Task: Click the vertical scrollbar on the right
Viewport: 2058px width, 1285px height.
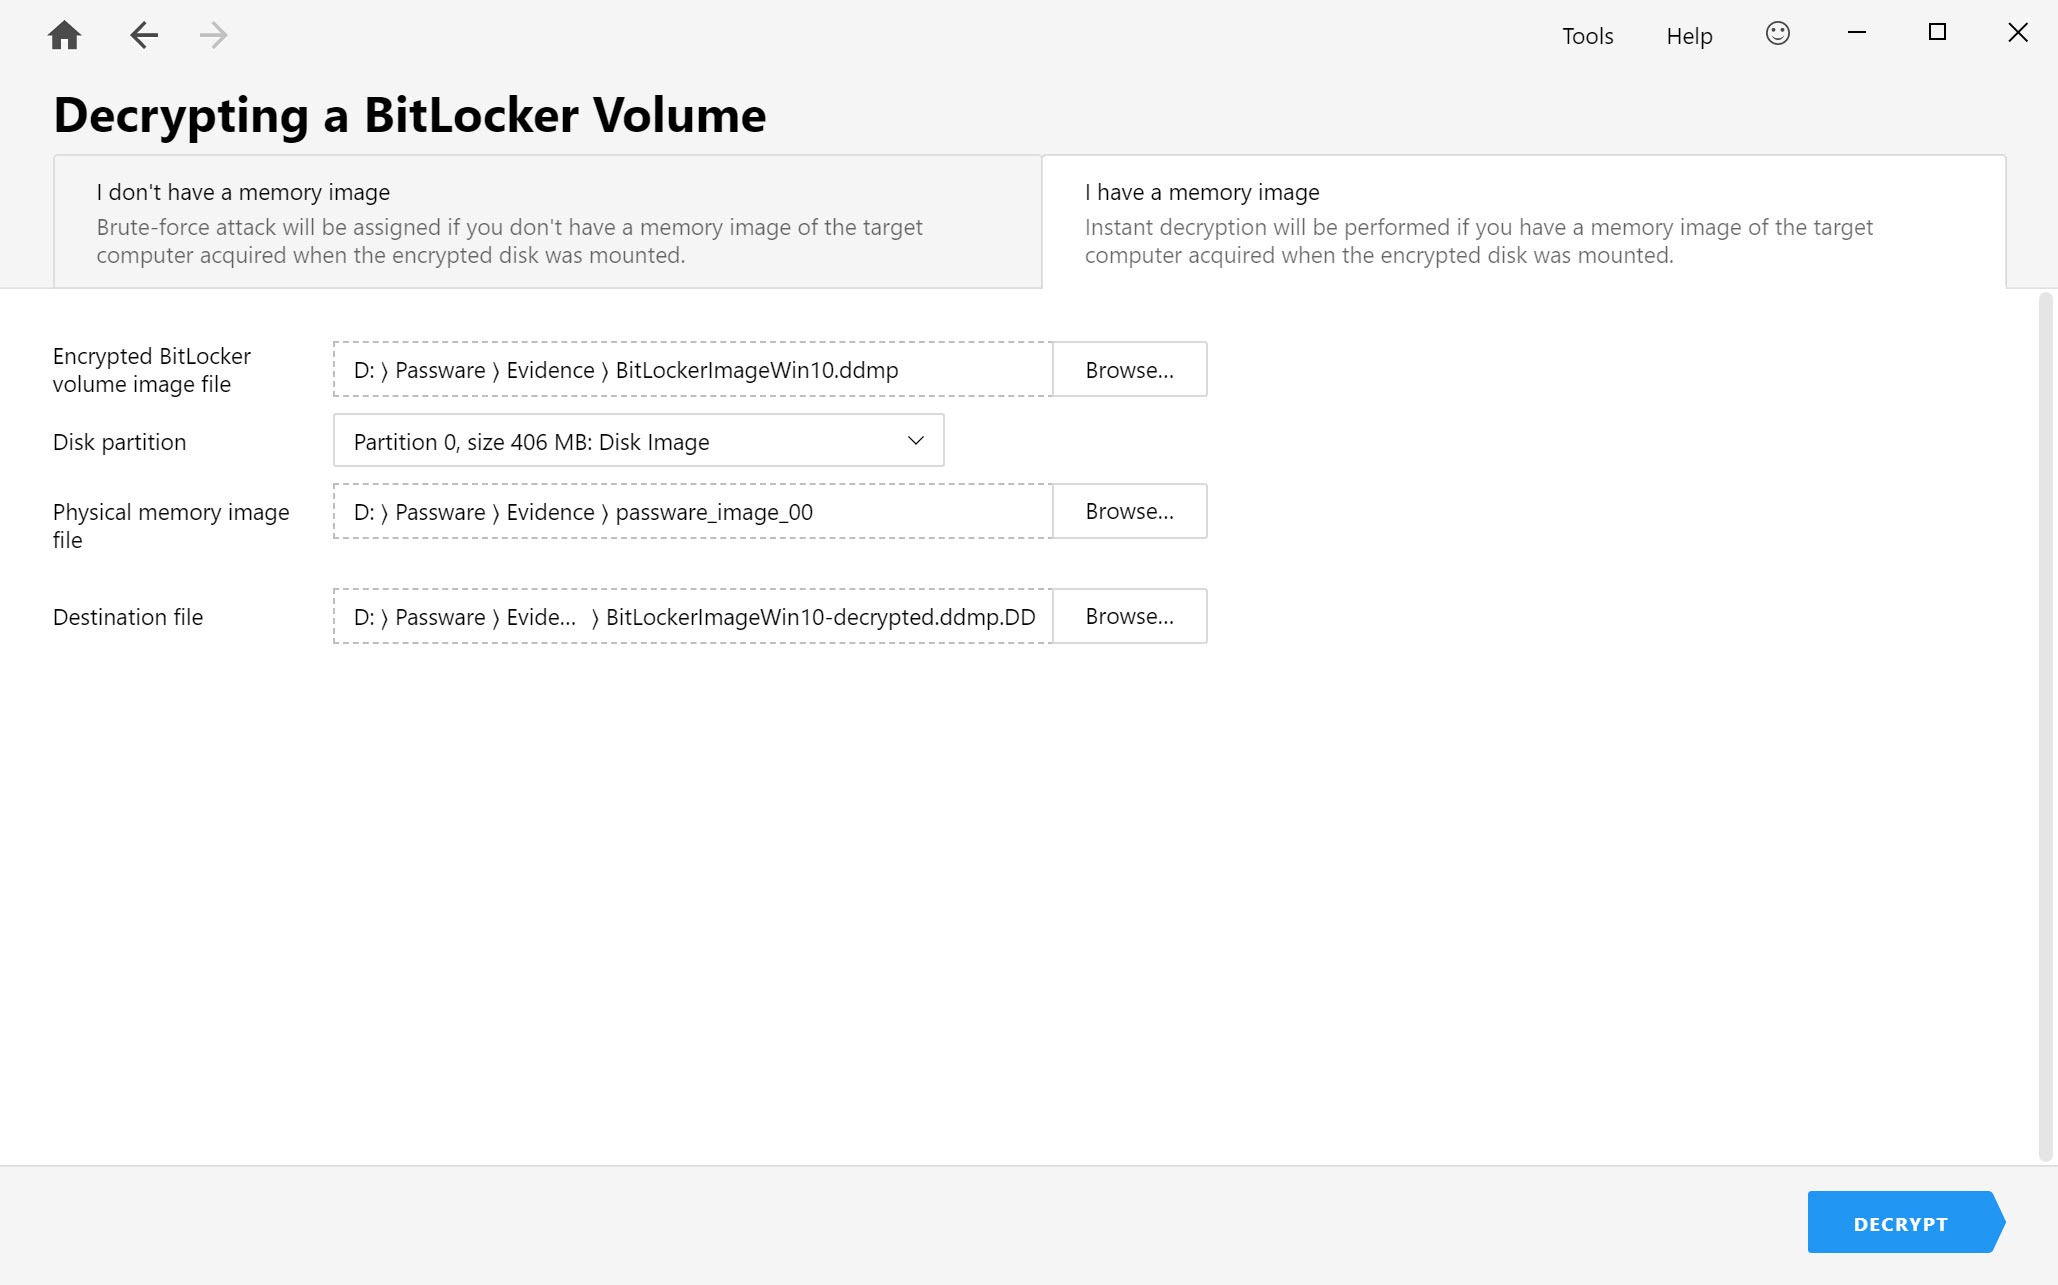Action: pyautogui.click(x=2046, y=727)
